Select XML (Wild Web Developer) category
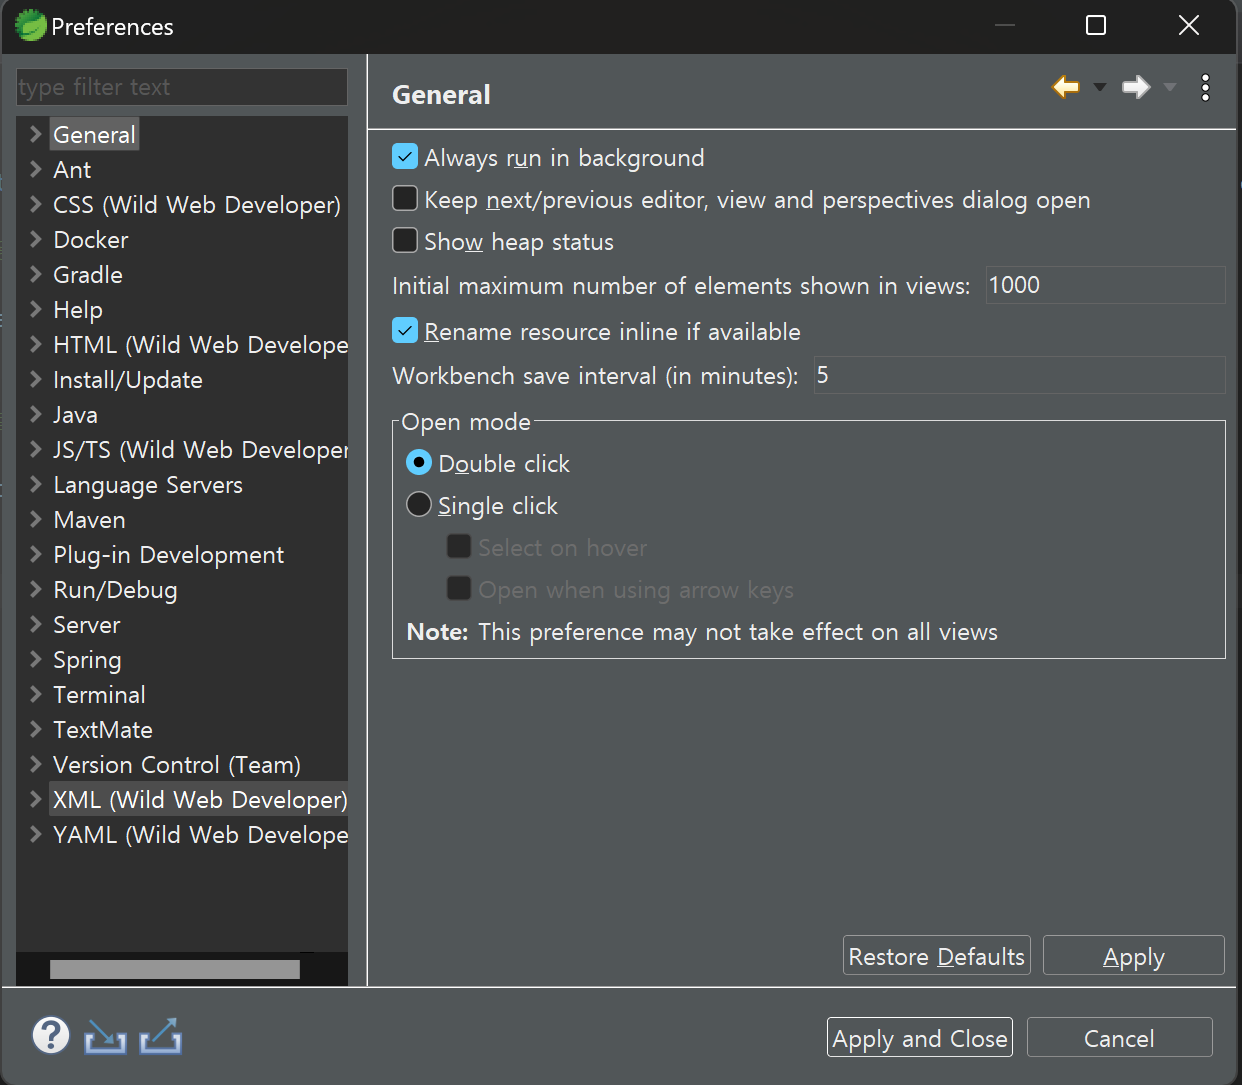1242x1085 pixels. click(x=200, y=800)
